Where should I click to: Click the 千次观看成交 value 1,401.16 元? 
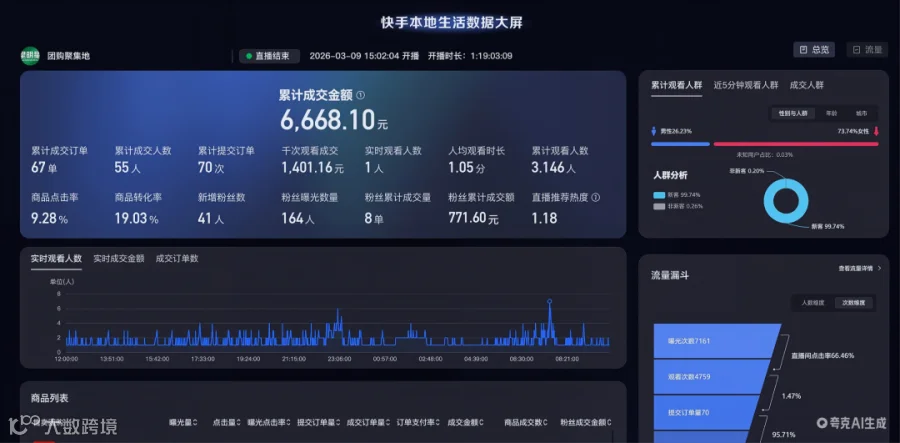tap(313, 168)
